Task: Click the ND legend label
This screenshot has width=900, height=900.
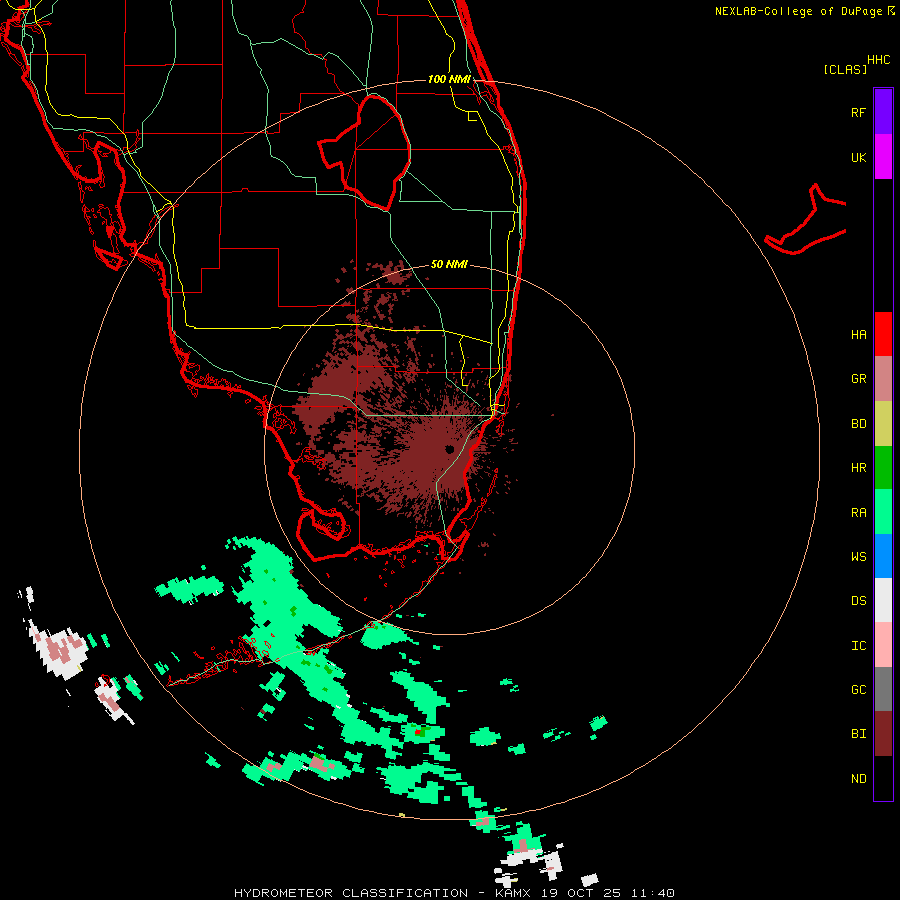Action: pos(858,779)
